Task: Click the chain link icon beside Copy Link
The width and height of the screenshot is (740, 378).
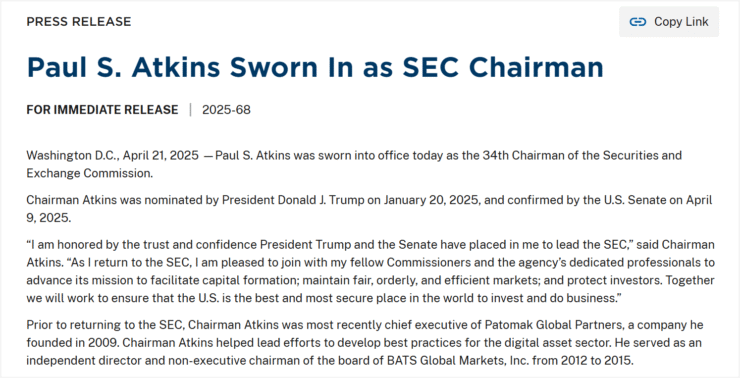Action: 638,22
